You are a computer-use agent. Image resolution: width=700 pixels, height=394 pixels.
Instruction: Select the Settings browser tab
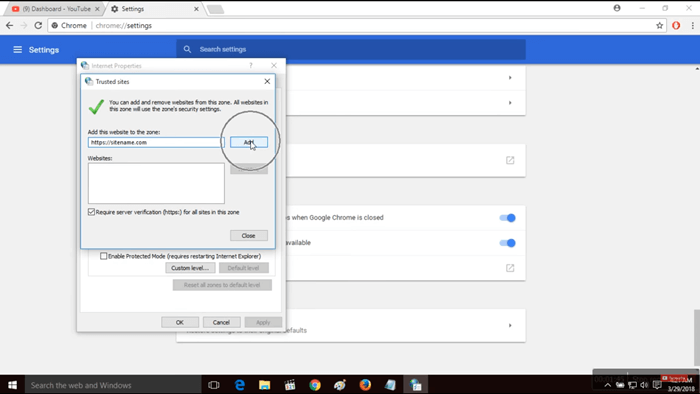tap(154, 8)
